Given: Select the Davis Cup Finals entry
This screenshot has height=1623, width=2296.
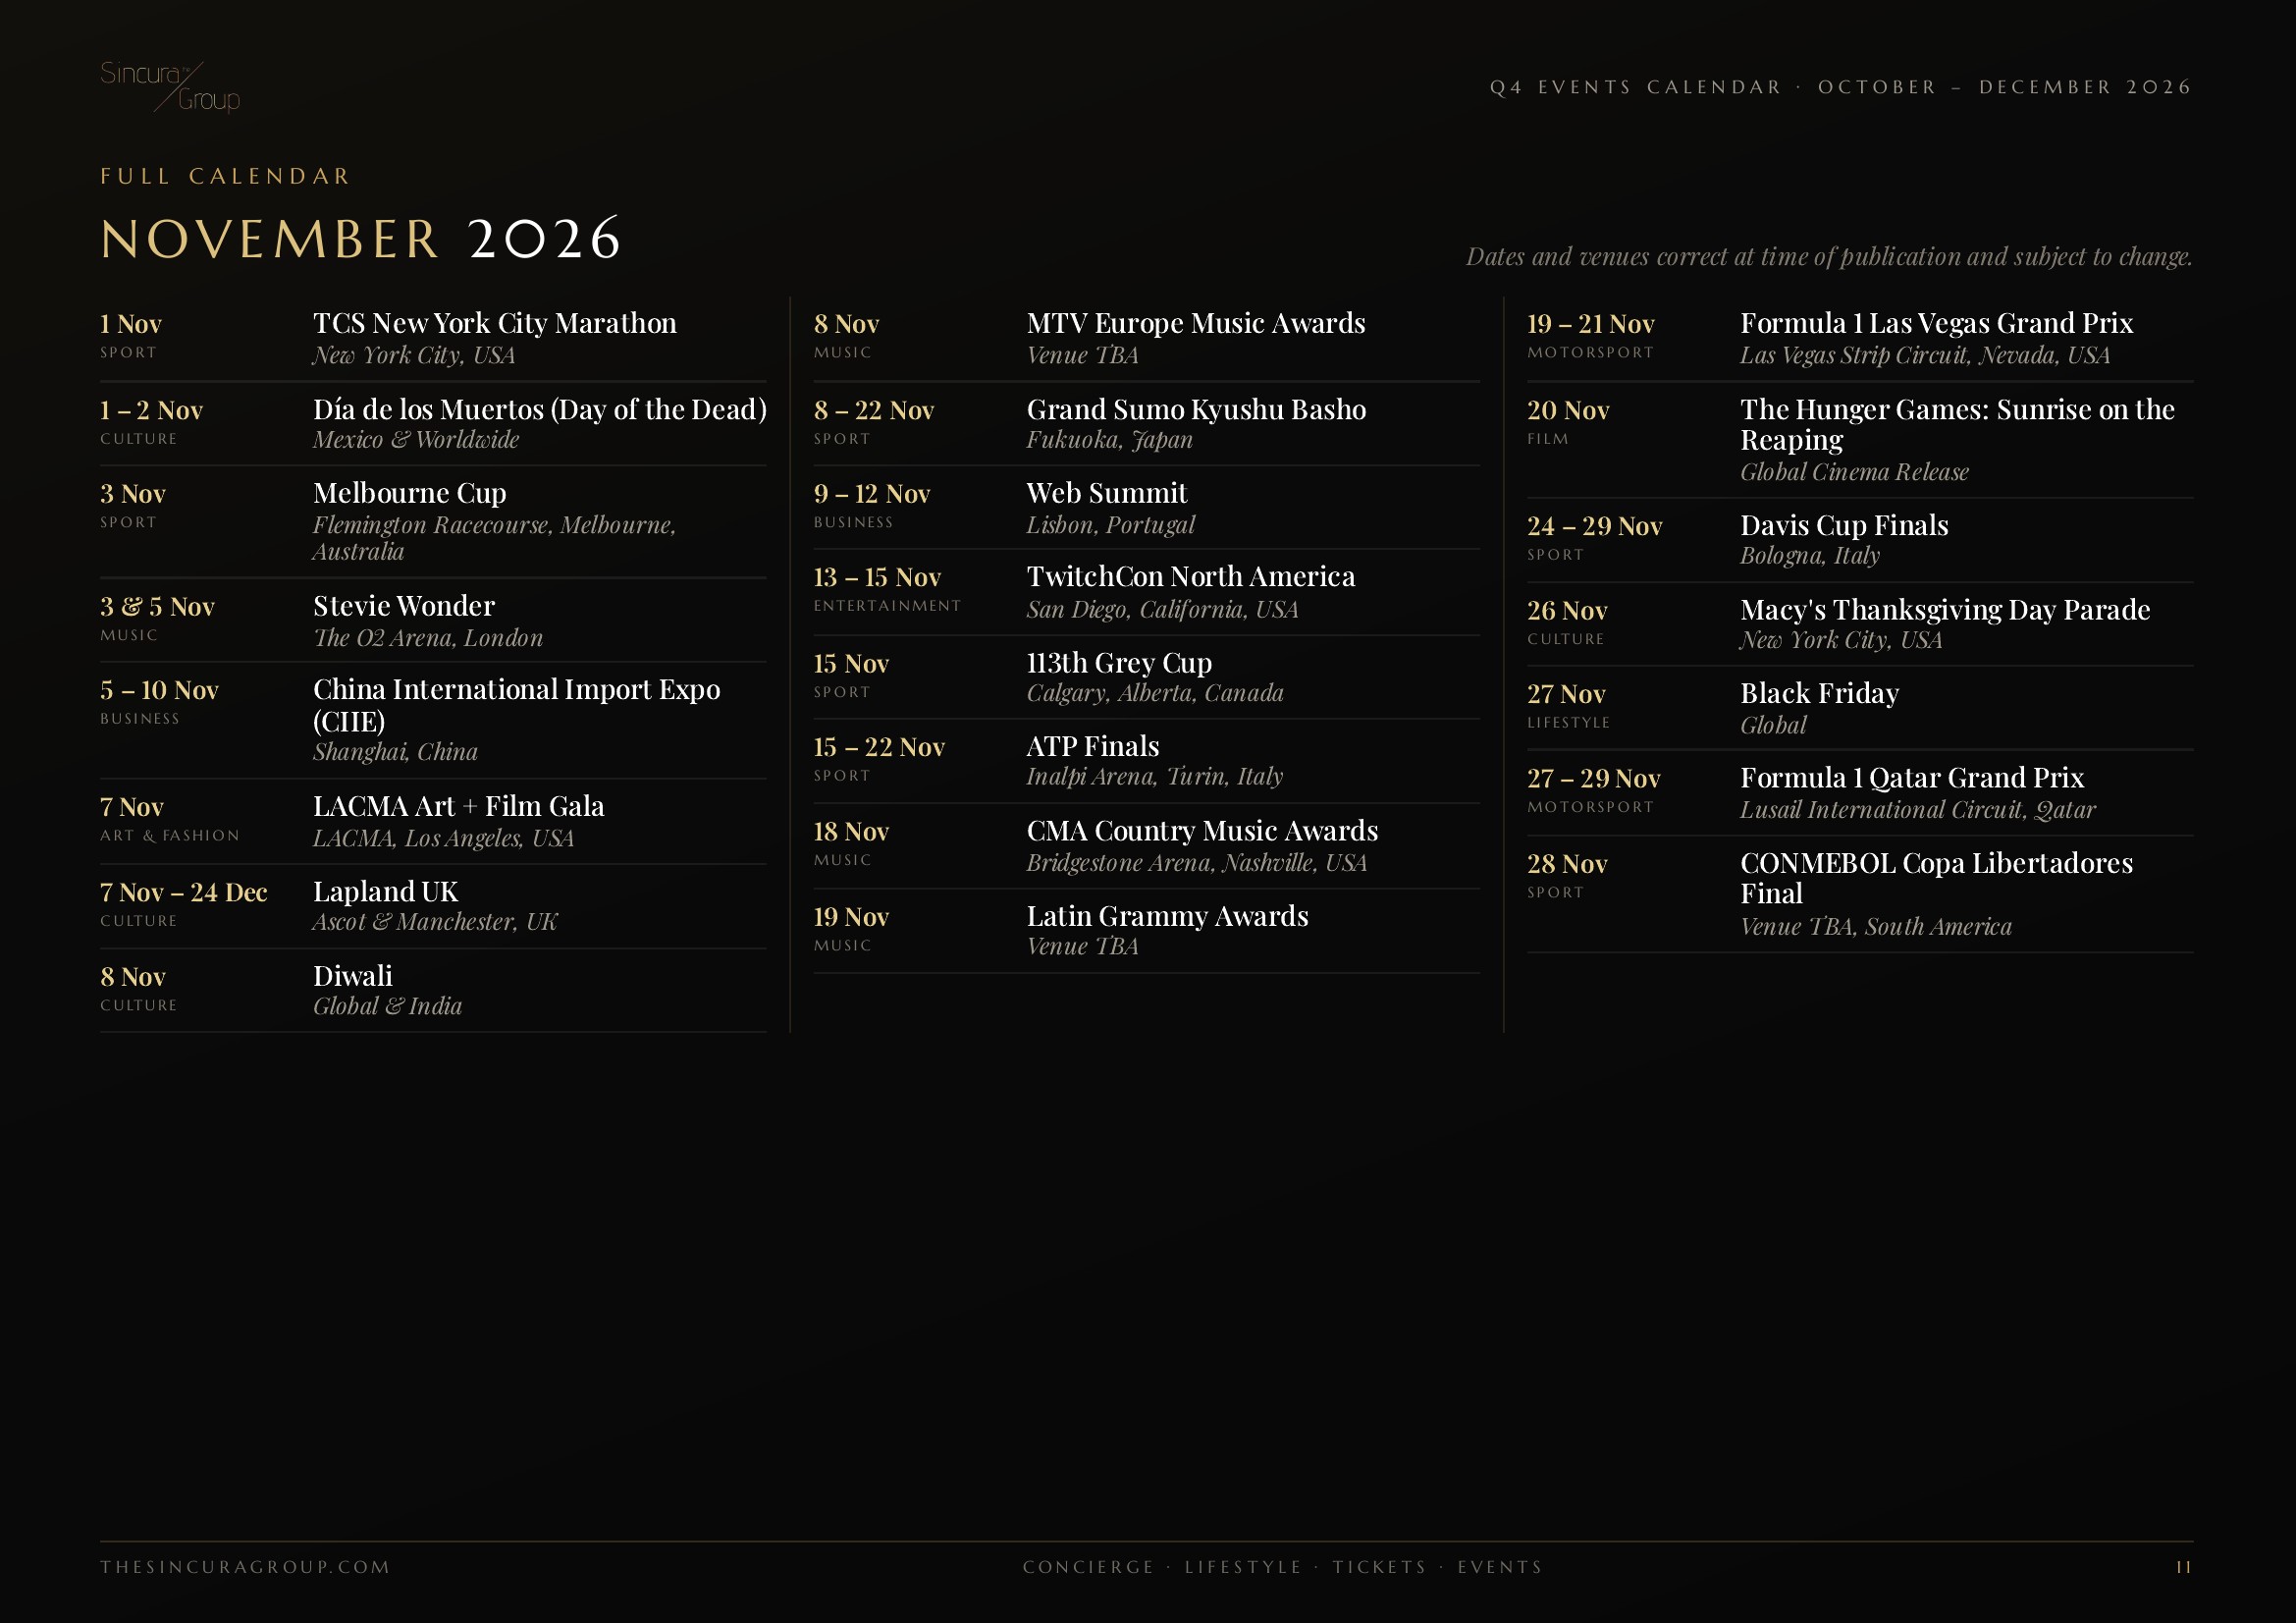Looking at the screenshot, I should [1843, 526].
